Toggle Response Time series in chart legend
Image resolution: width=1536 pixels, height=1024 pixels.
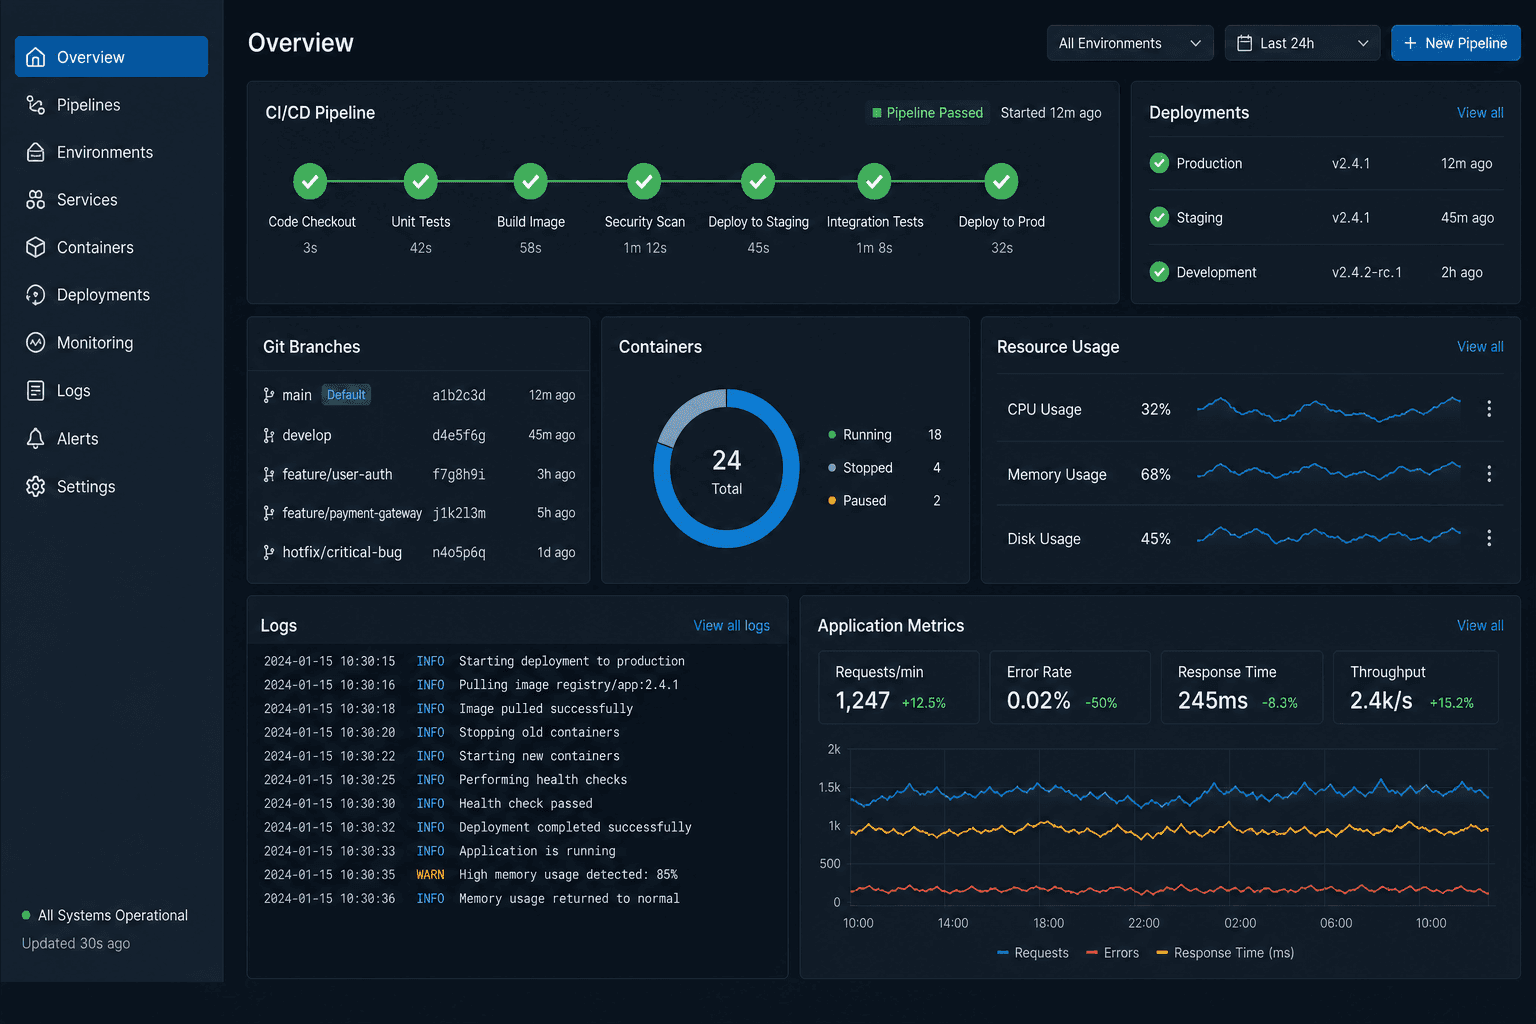1225,953
